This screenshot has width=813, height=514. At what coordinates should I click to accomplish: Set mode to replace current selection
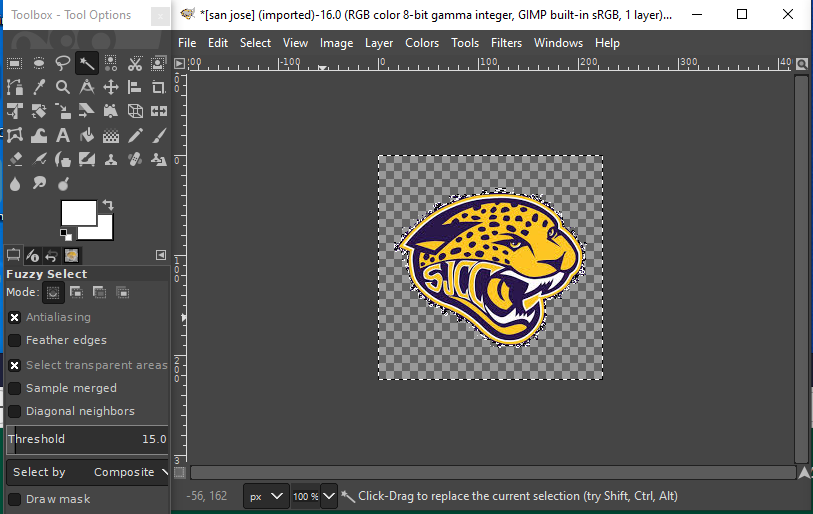pos(53,293)
